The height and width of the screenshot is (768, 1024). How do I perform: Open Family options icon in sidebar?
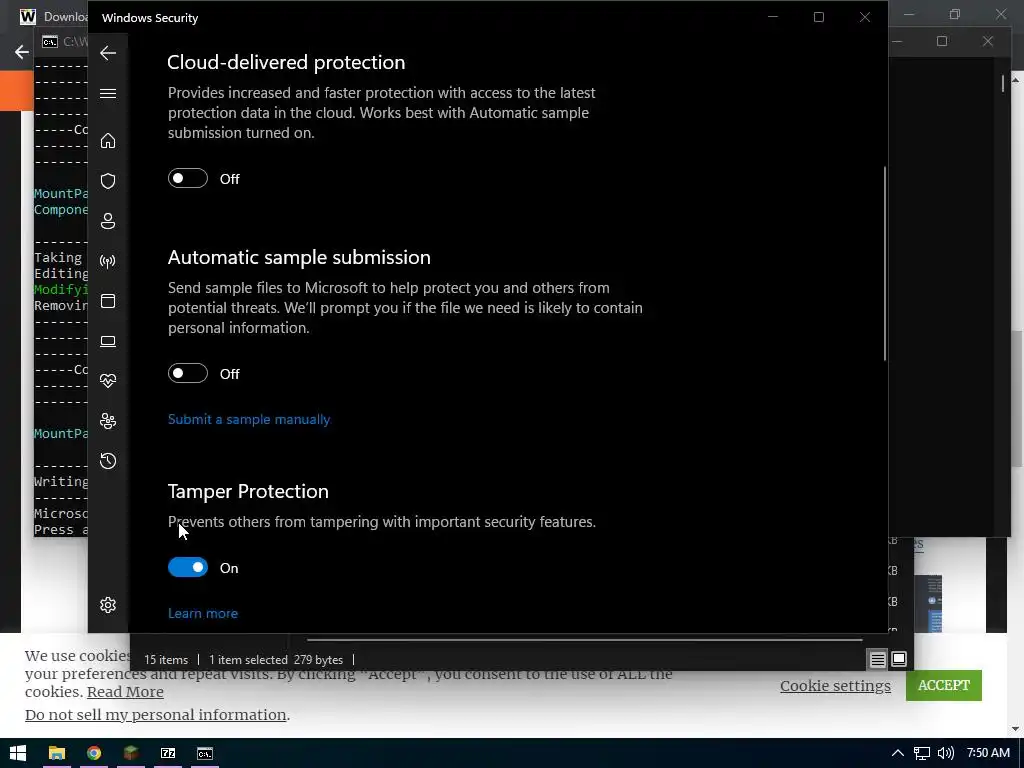108,421
